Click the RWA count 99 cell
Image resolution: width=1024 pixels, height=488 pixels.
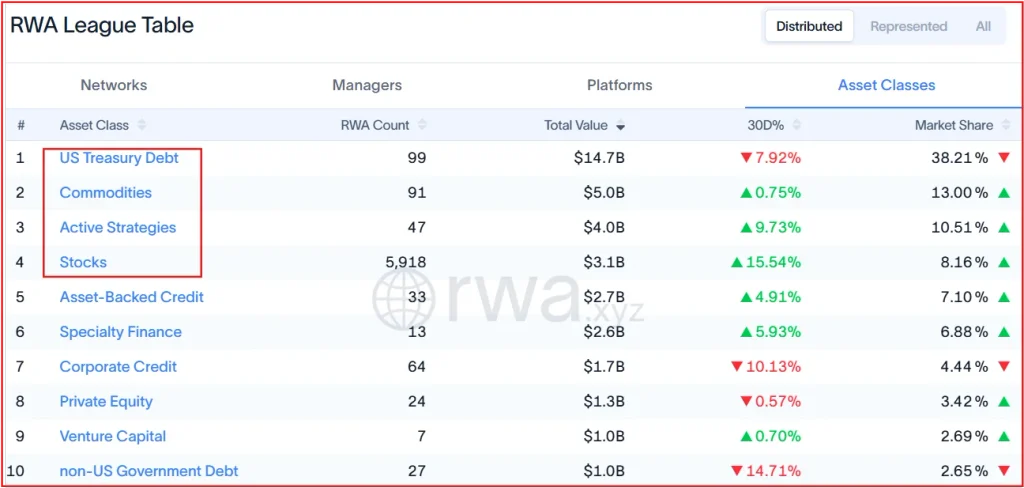(417, 157)
